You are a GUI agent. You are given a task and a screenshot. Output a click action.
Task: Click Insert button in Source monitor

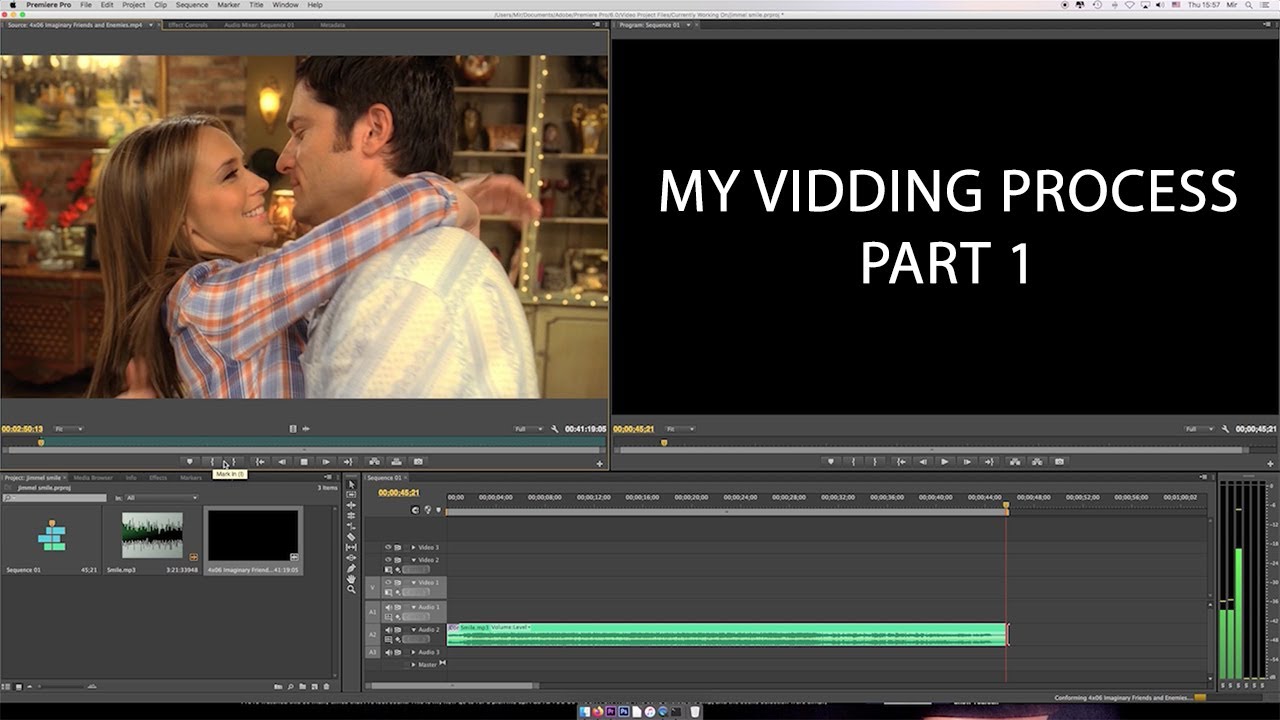tap(374, 462)
